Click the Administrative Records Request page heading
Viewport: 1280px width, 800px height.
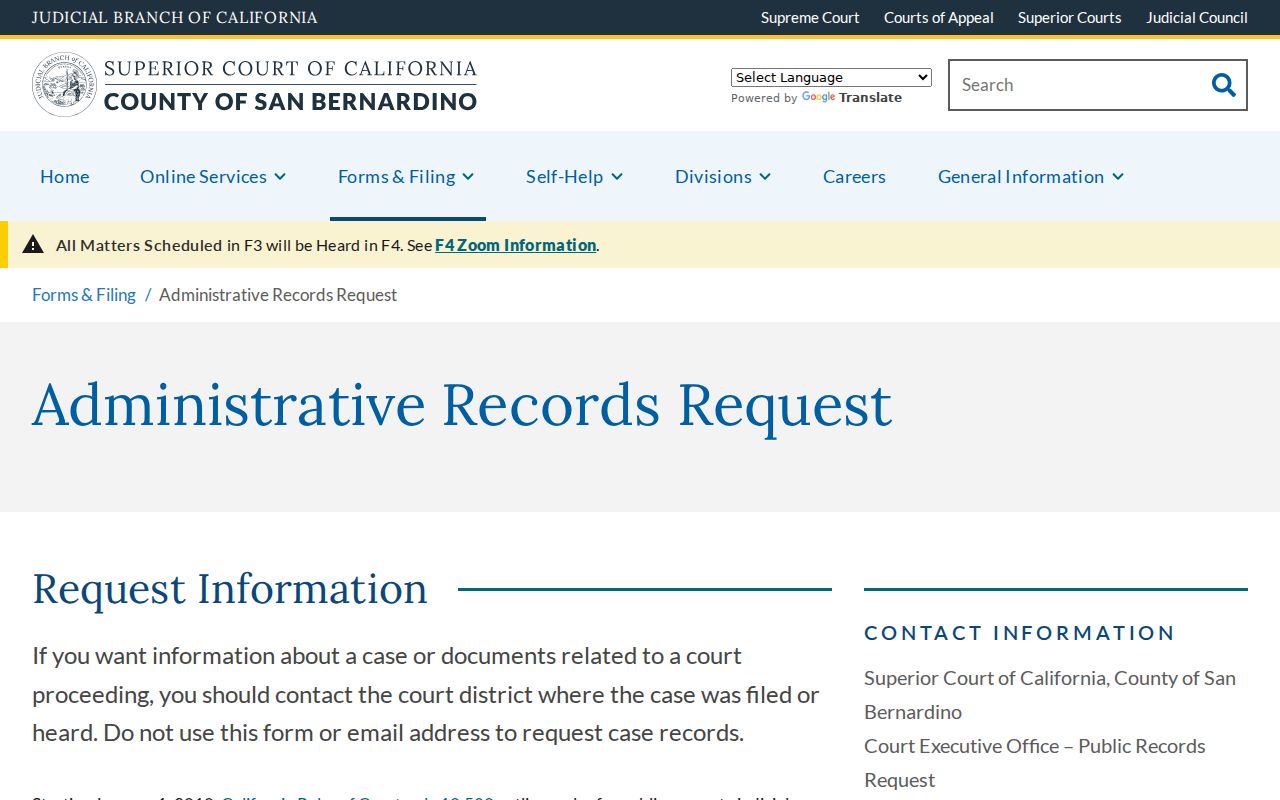(x=462, y=405)
